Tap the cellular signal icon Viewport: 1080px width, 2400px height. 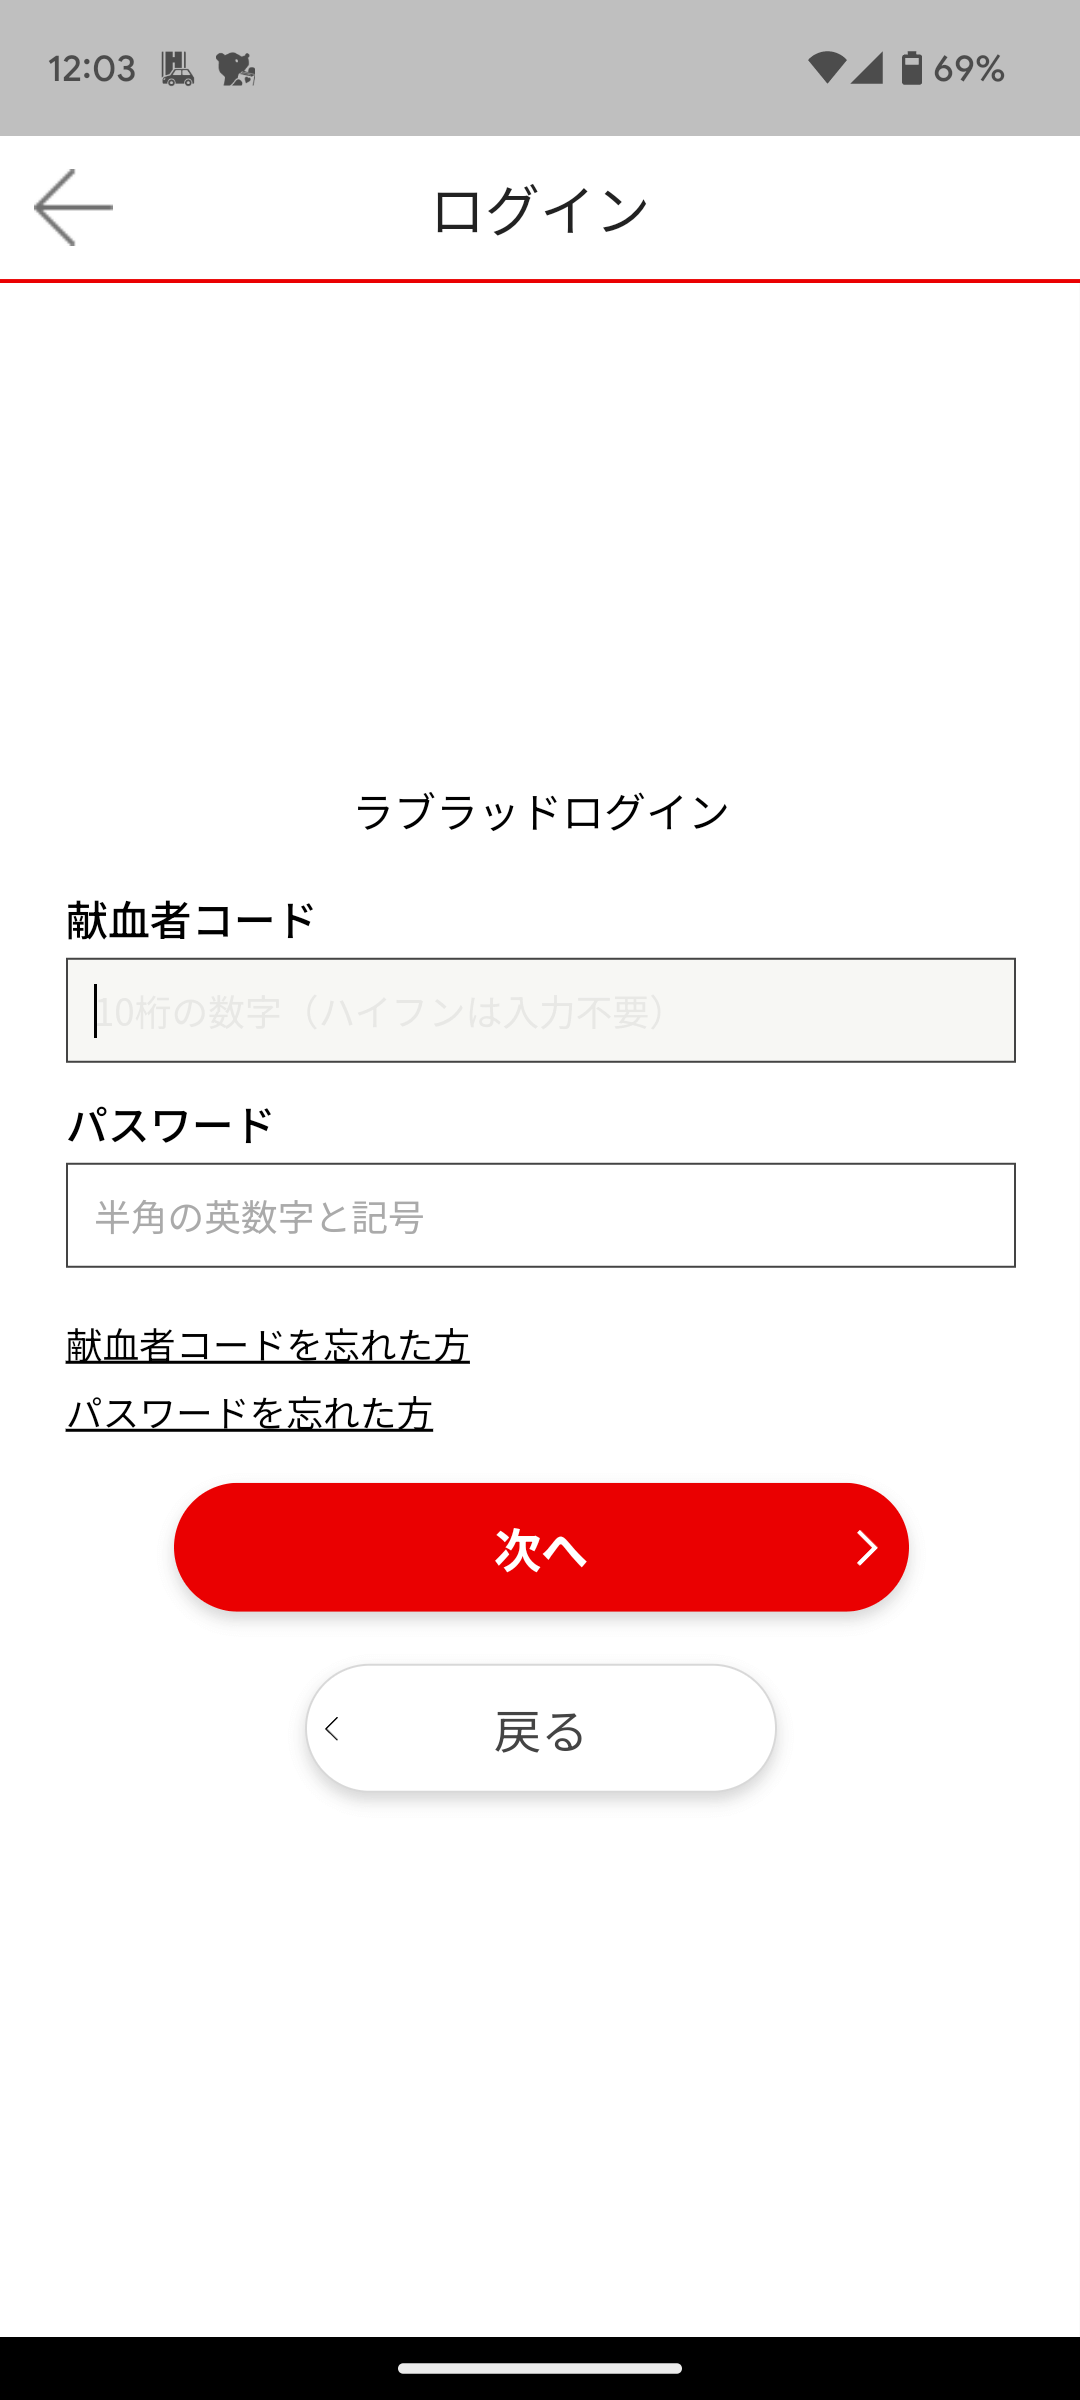click(867, 68)
